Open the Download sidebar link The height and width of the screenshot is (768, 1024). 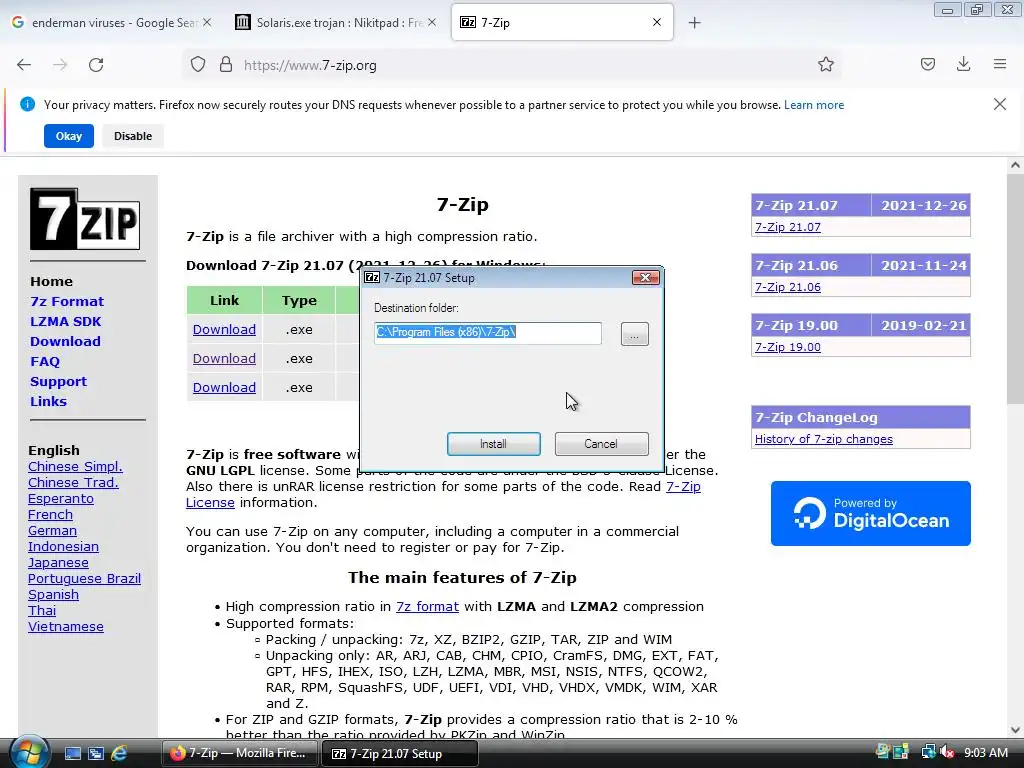click(x=65, y=342)
